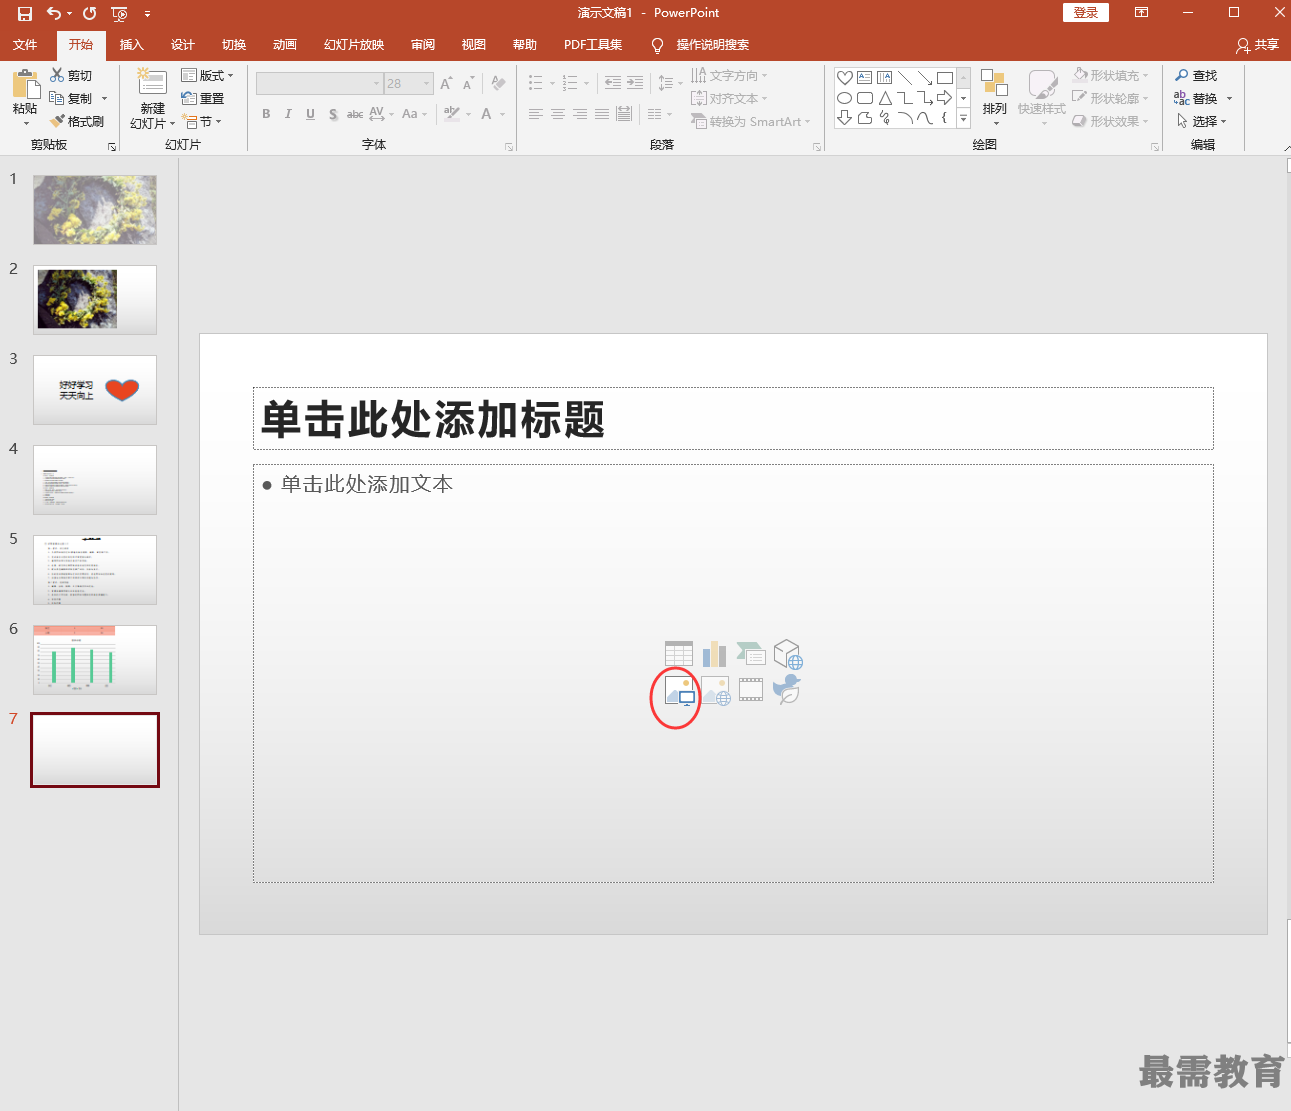
Task: Redo the last action
Action: pos(90,13)
